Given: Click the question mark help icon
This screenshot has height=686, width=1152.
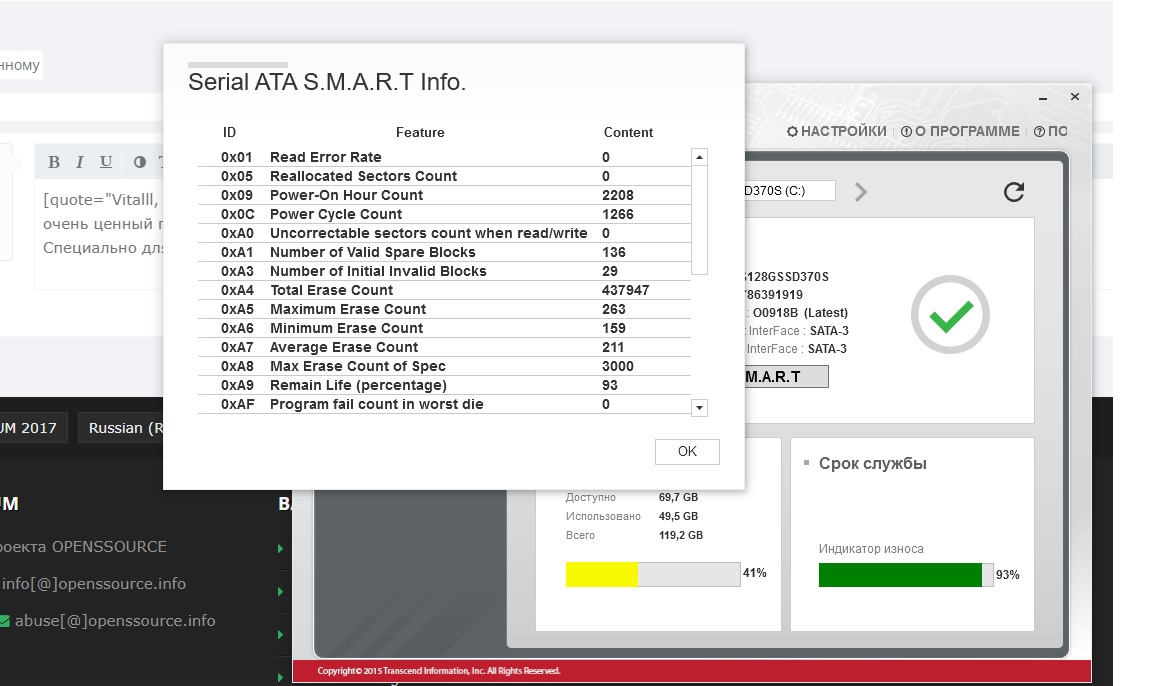Looking at the screenshot, I should pos(1040,131).
